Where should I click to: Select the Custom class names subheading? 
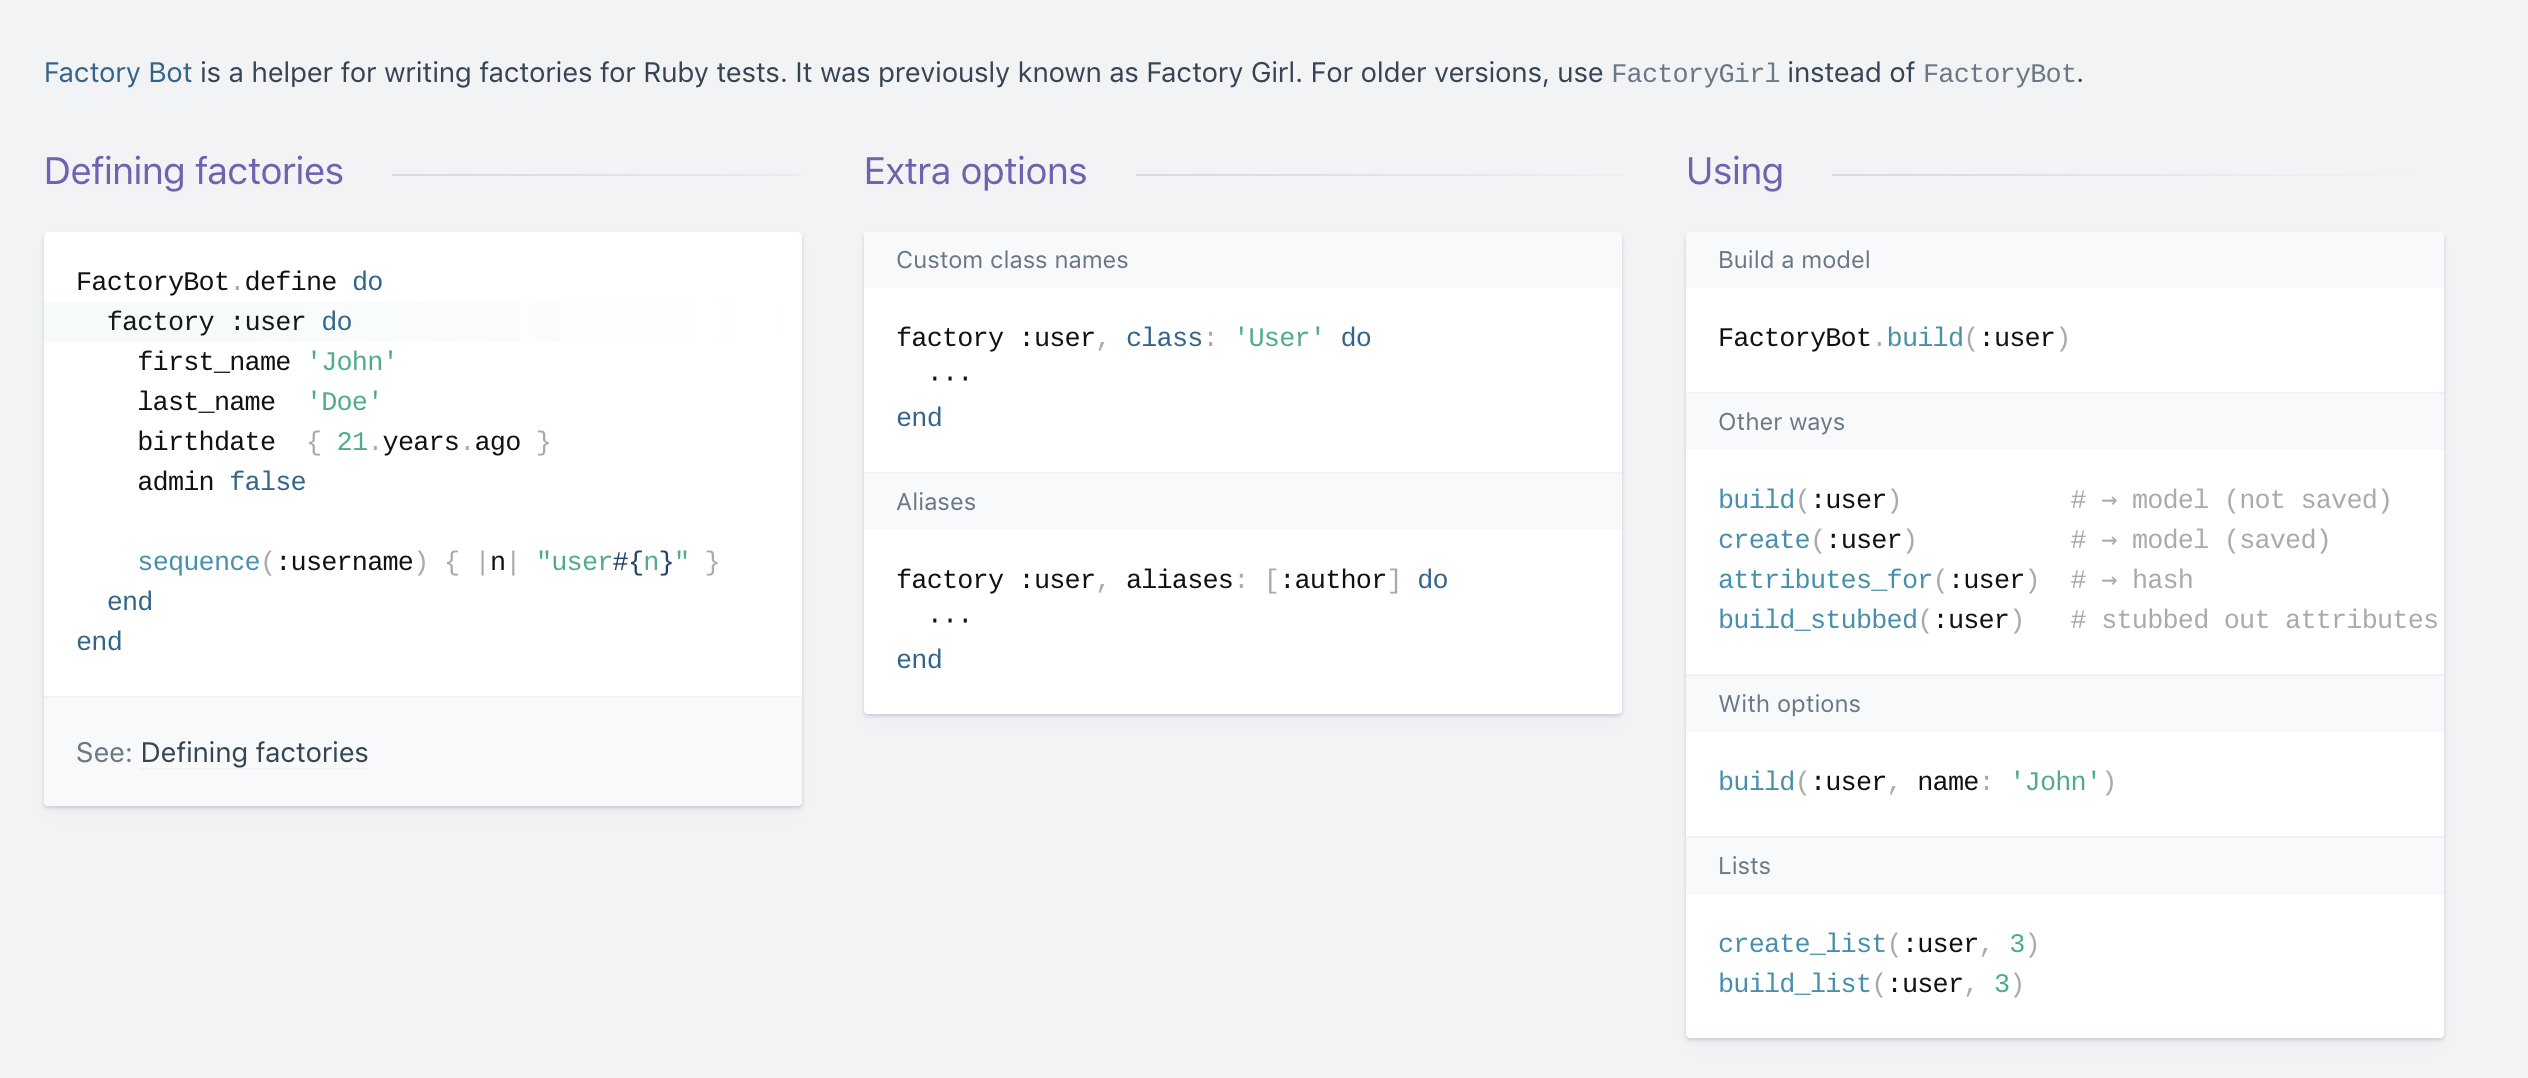click(1012, 260)
